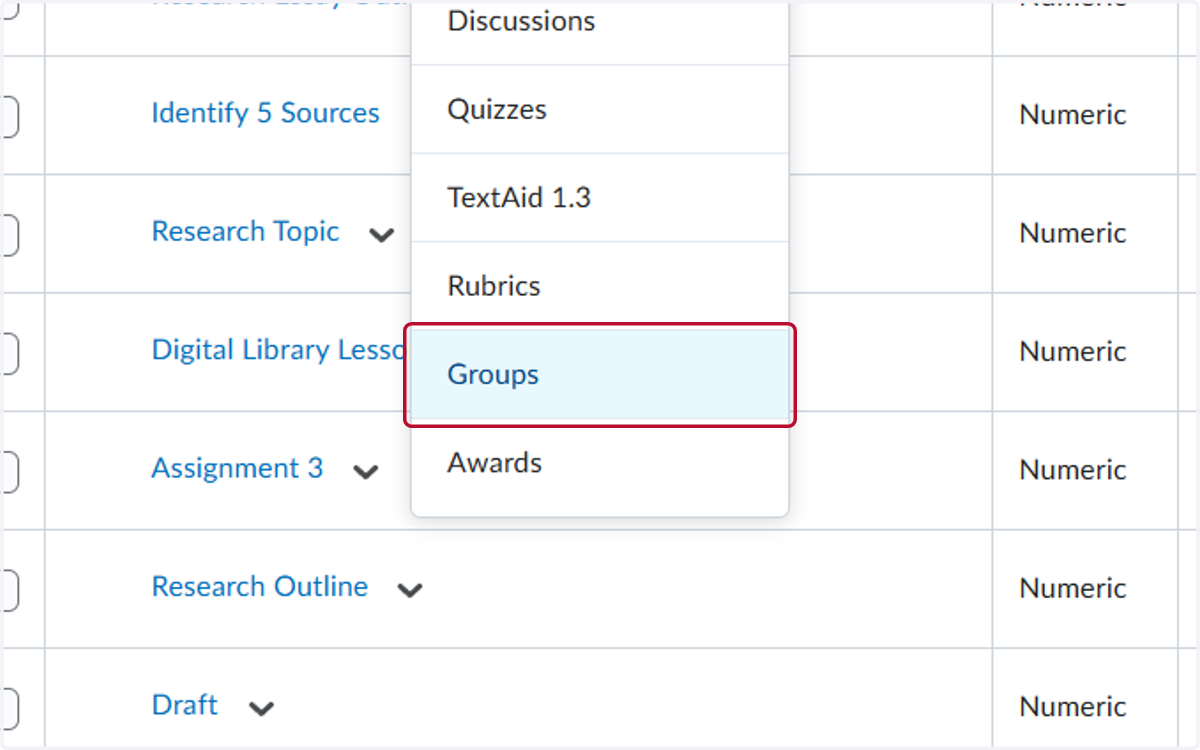Expand Assignment 3 context menu chevron
This screenshot has height=750, width=1200.
[x=366, y=472]
